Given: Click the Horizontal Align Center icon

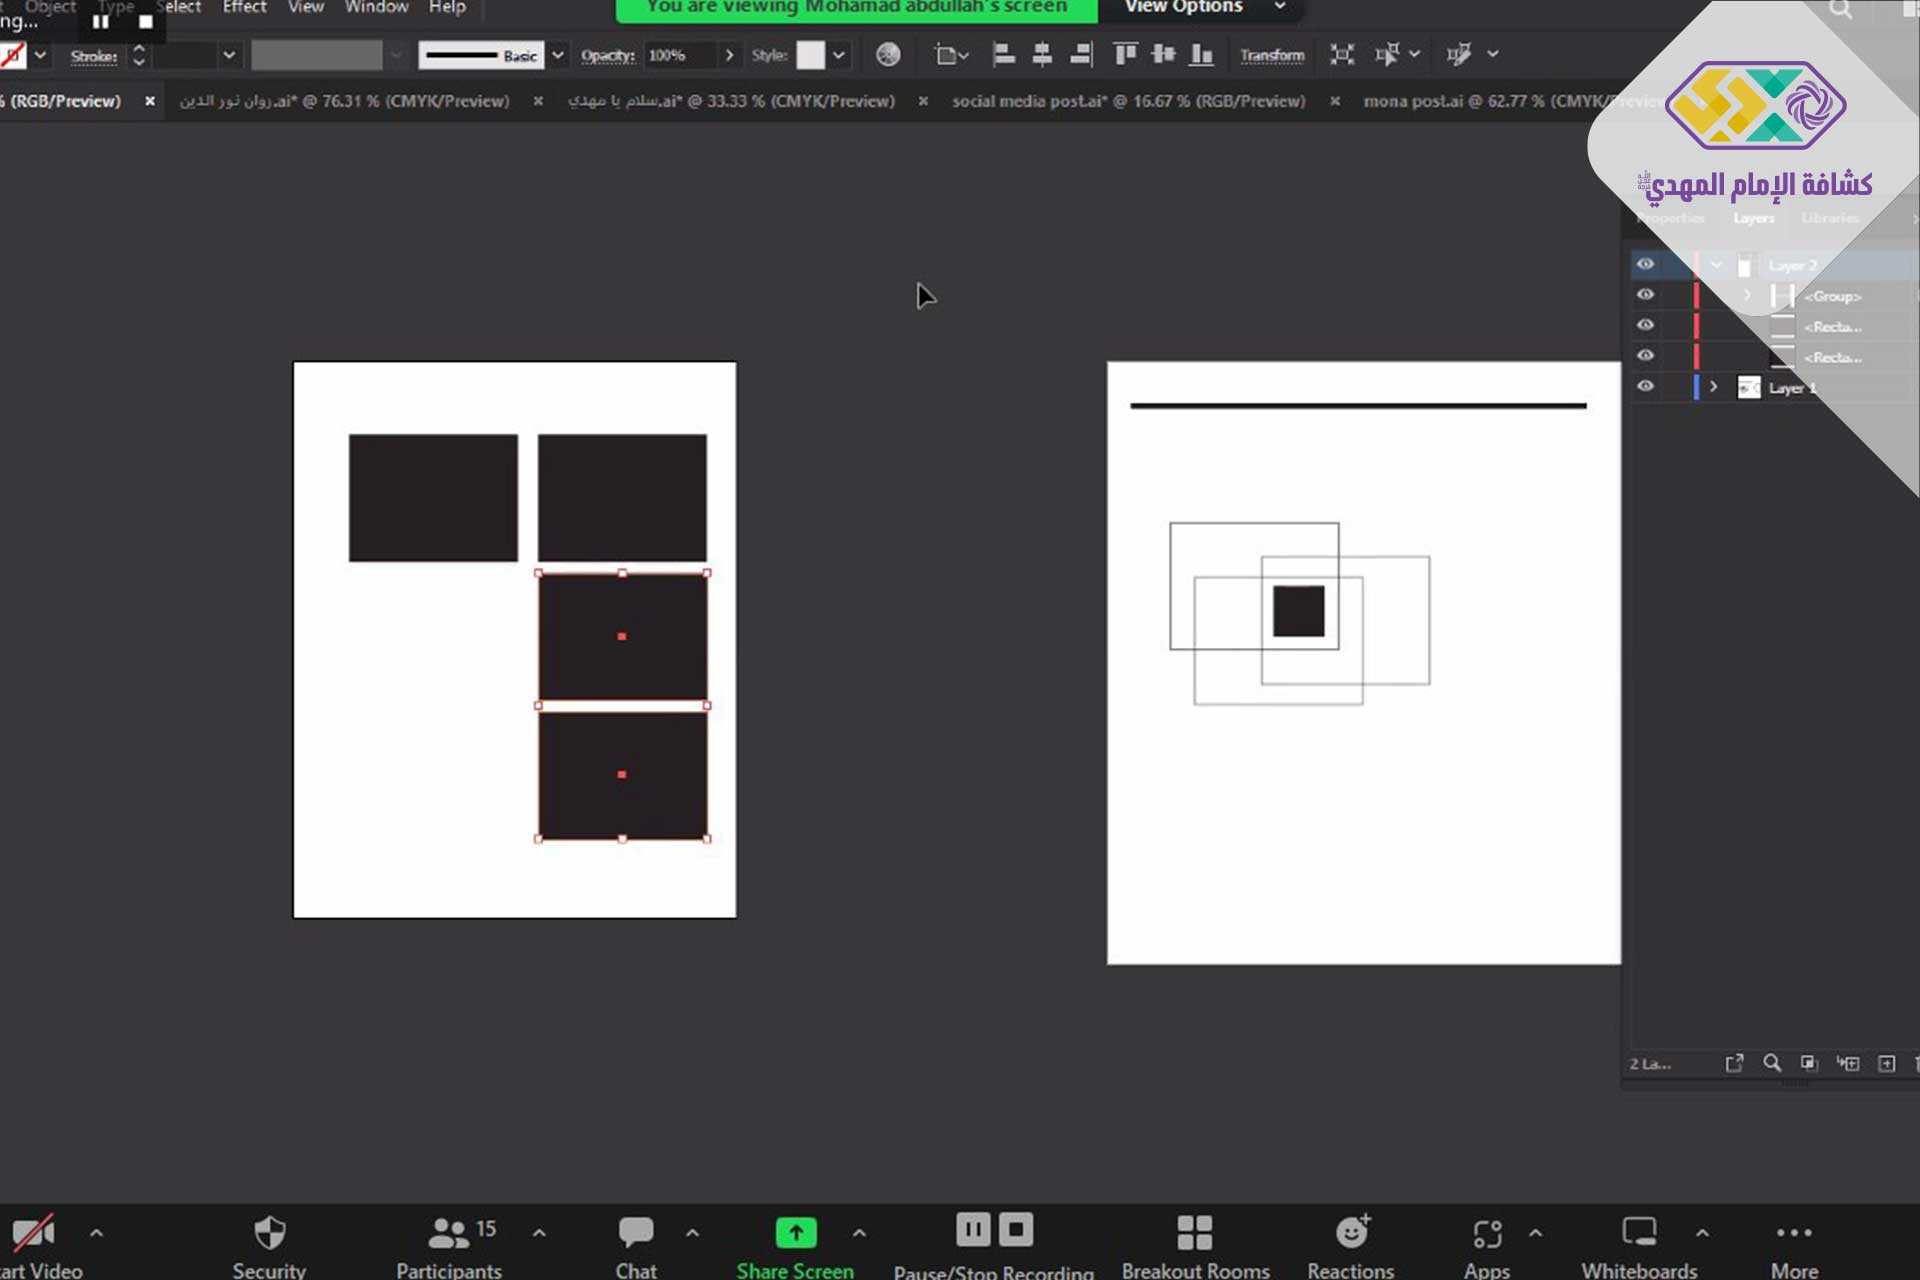Looking at the screenshot, I should coord(1042,55).
